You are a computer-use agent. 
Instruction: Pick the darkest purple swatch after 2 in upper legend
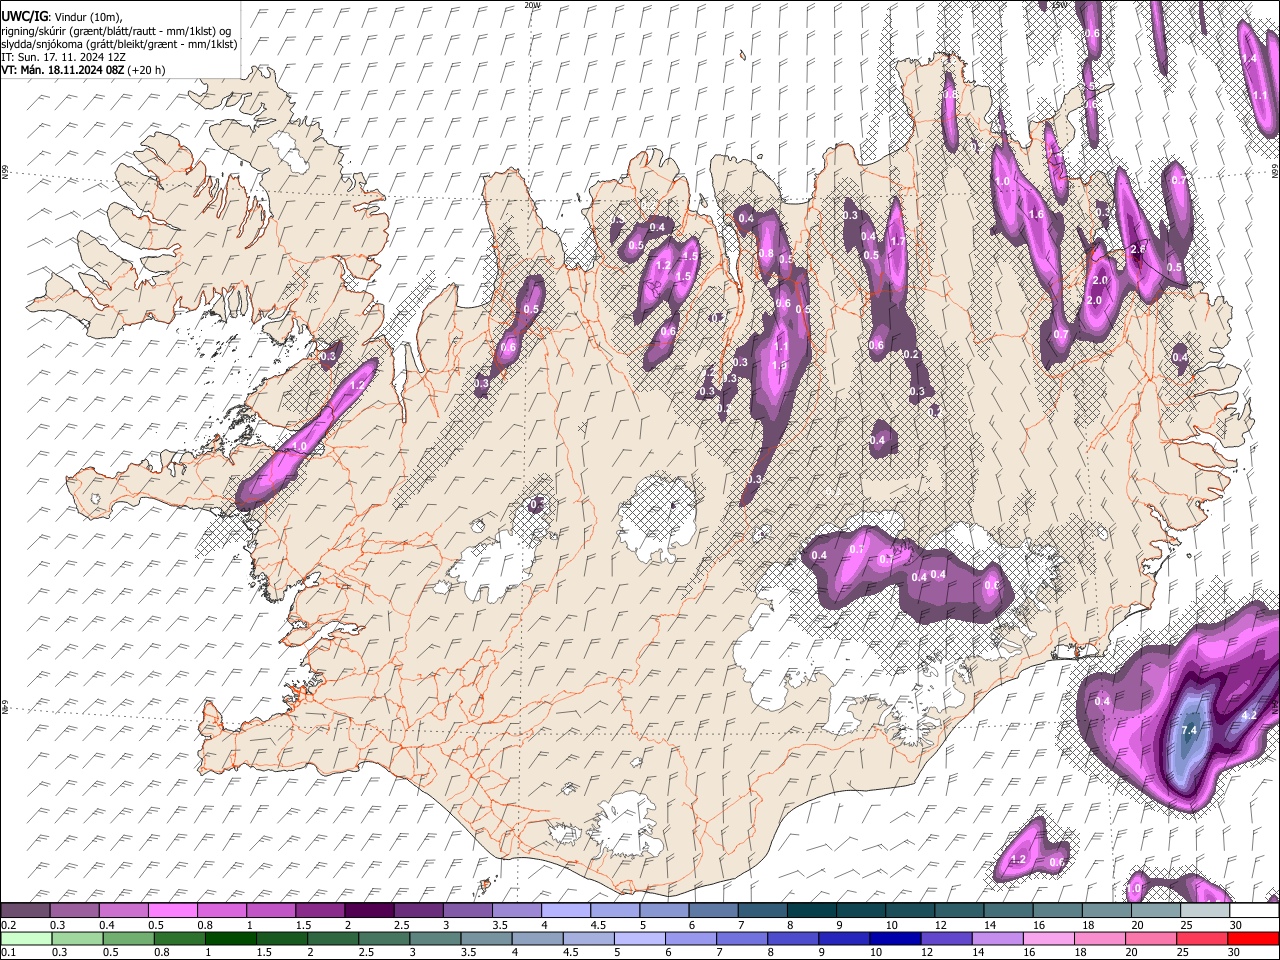click(x=368, y=910)
